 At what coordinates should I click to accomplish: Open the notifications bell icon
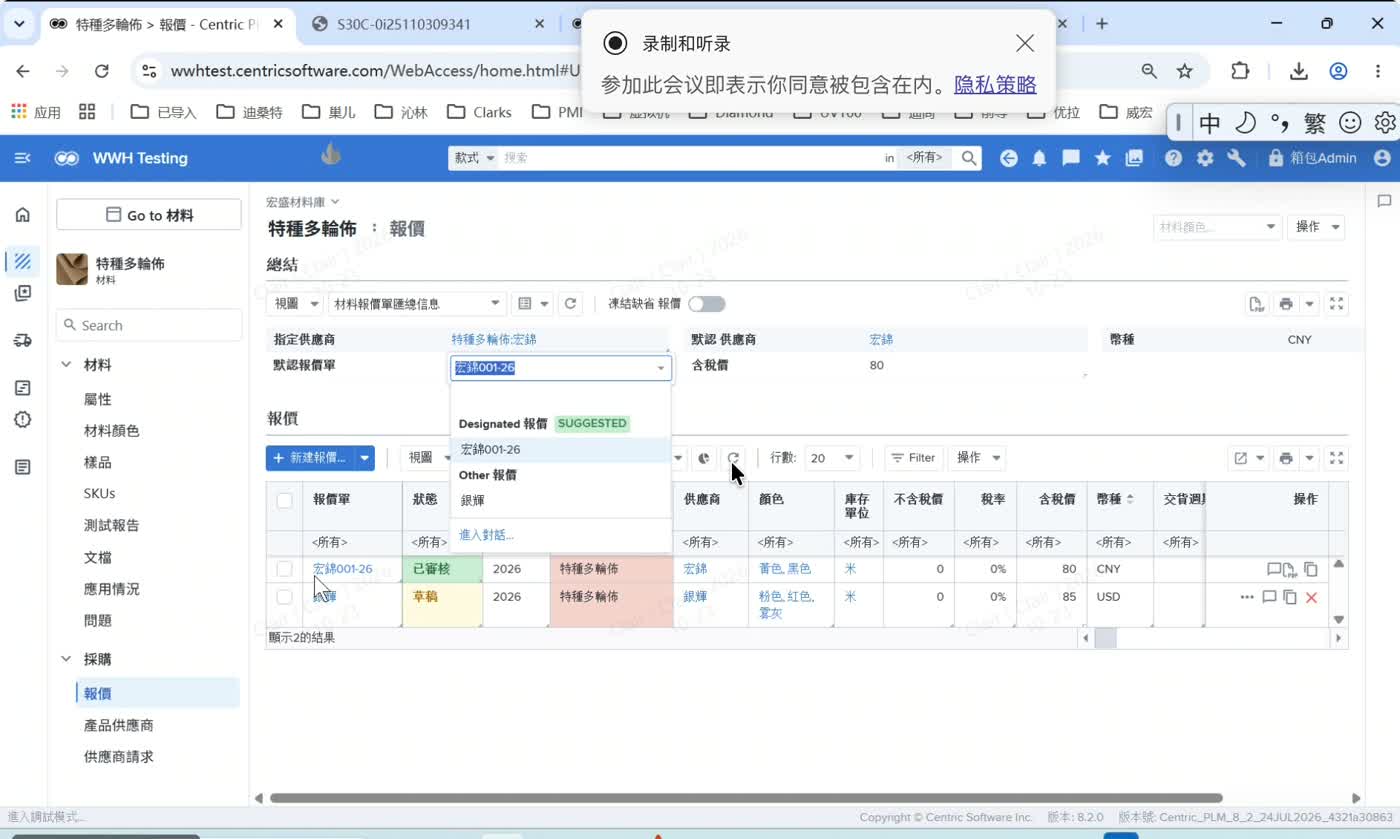click(x=1040, y=158)
